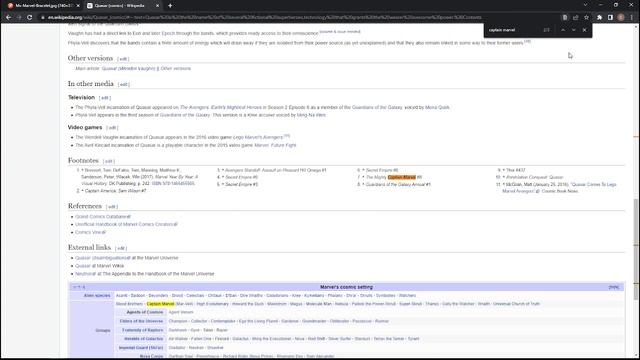This screenshot has width=640, height=360.
Task: Follow the Guardians of the Galaxy series link
Action: pos(185,115)
